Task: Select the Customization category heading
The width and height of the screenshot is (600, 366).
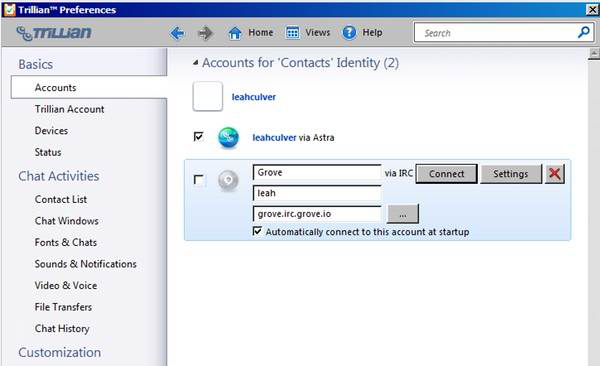Action: tap(60, 352)
